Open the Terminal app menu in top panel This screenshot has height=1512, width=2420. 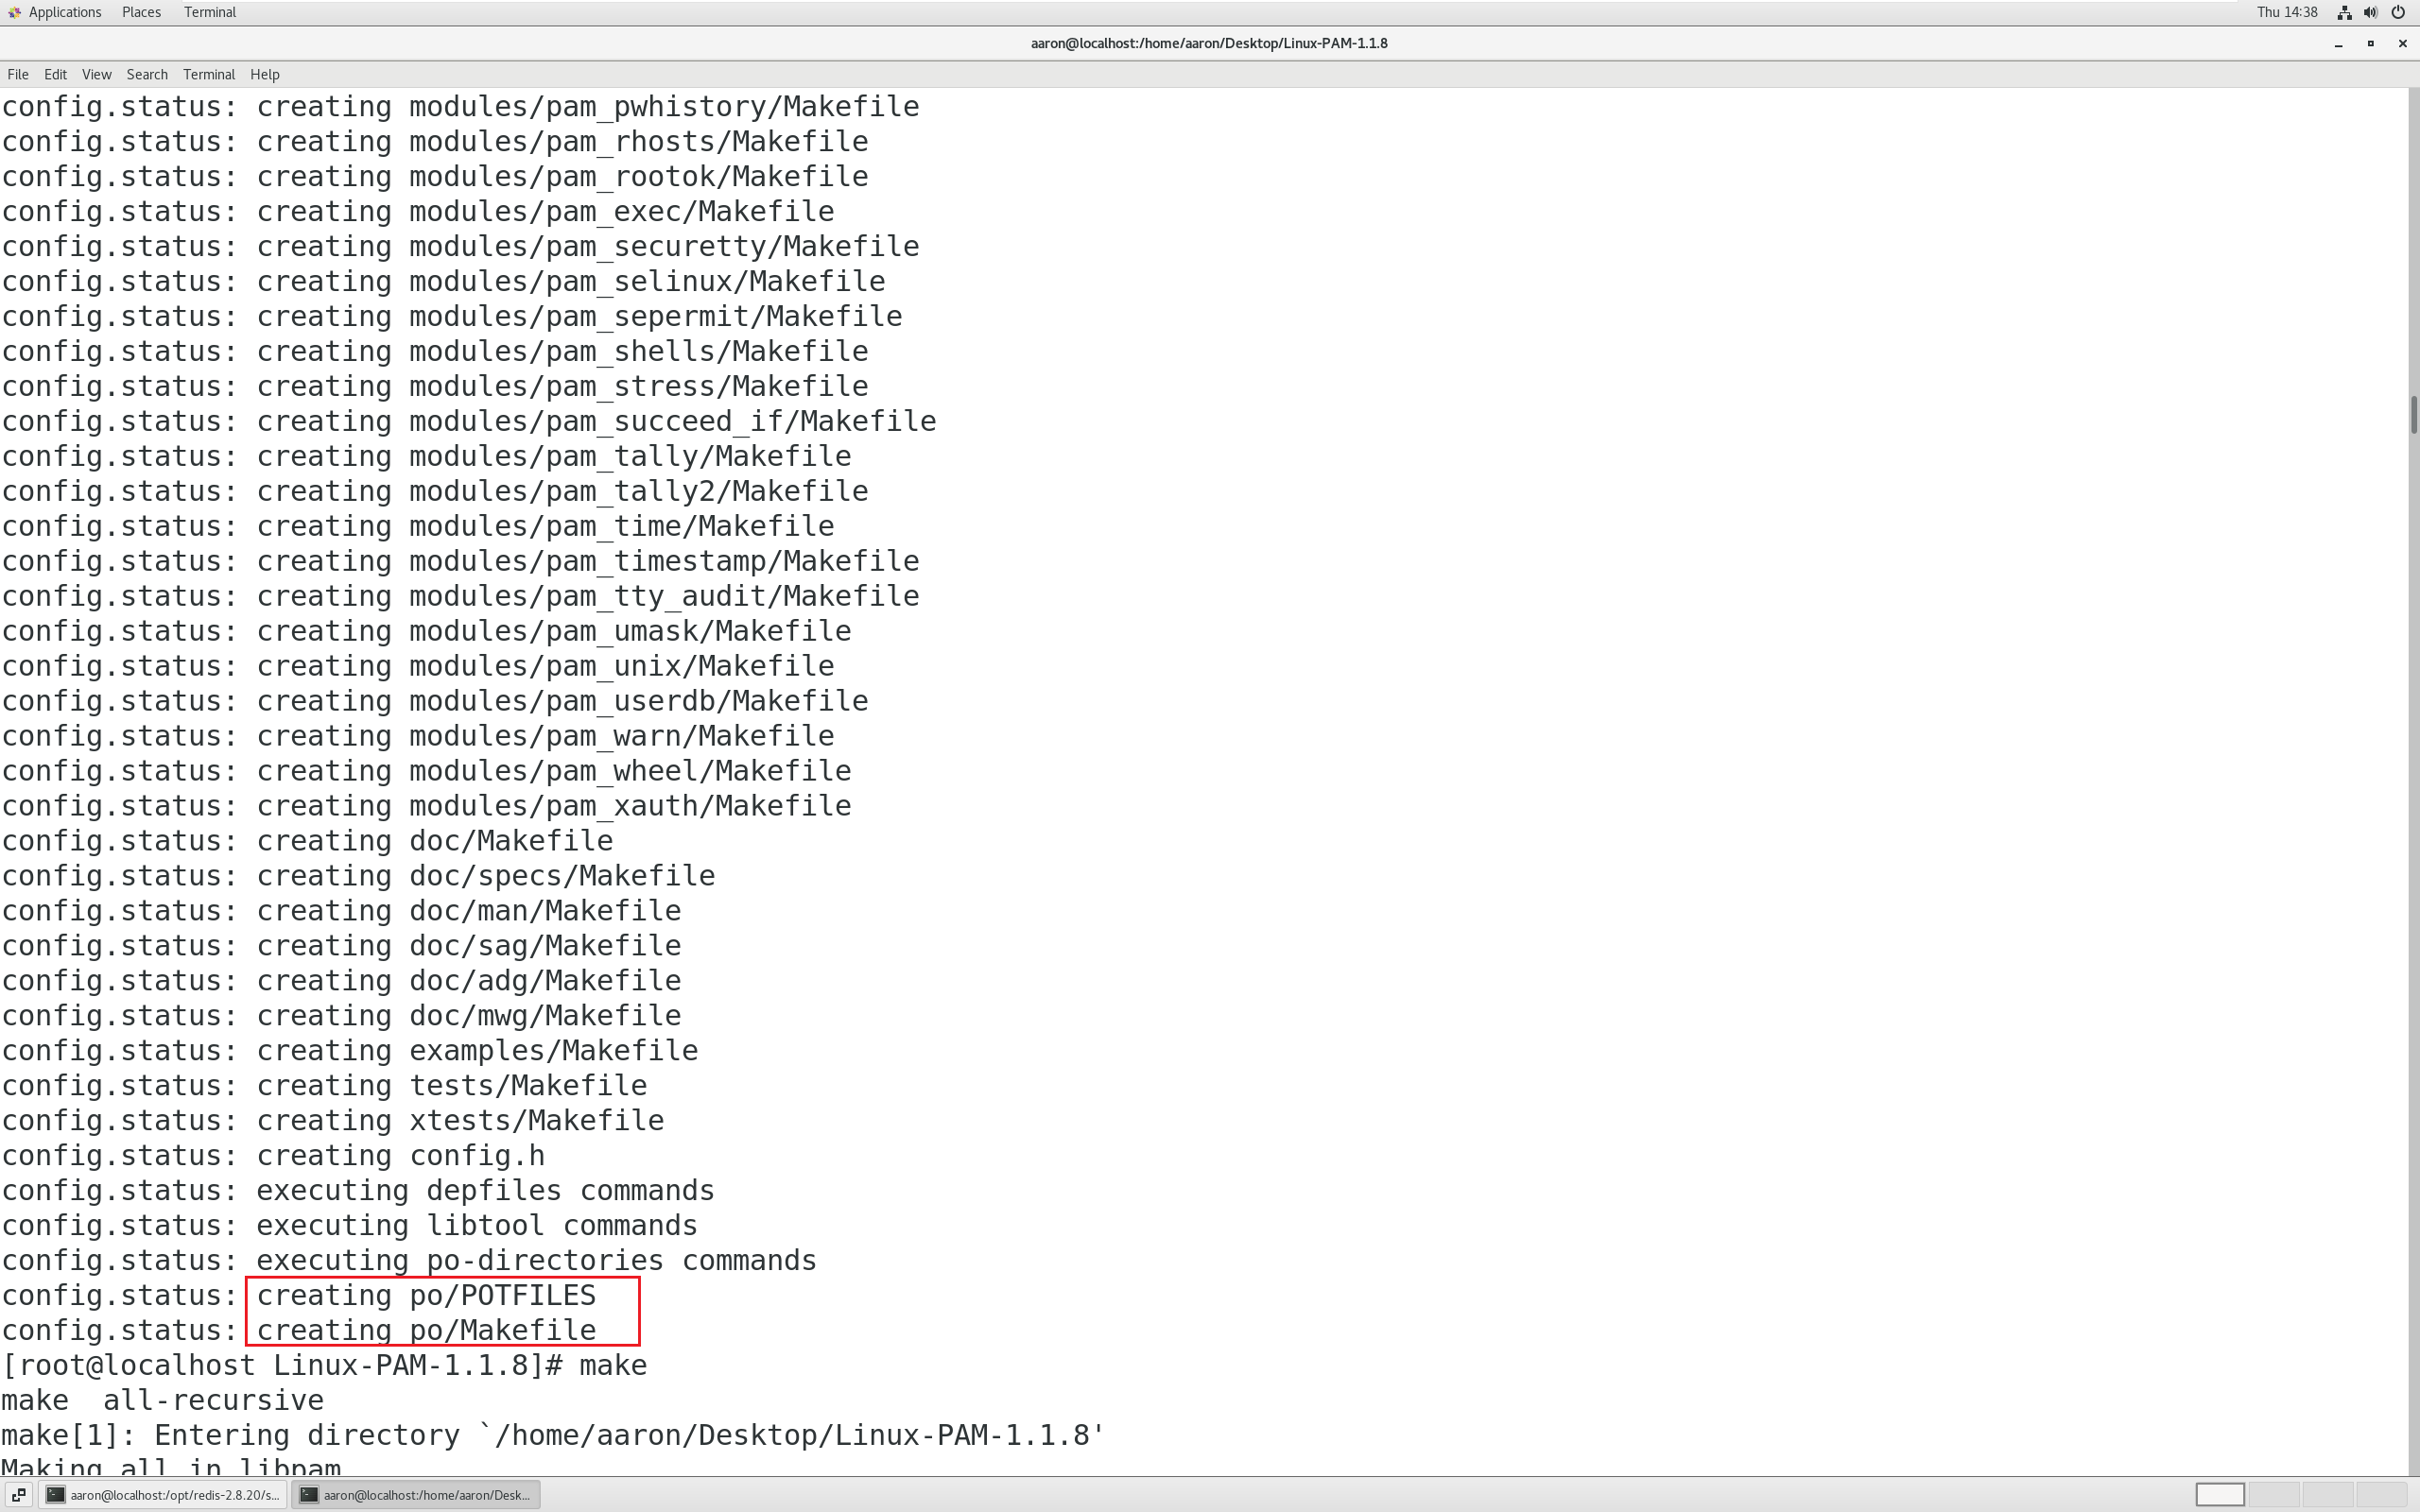click(x=209, y=12)
